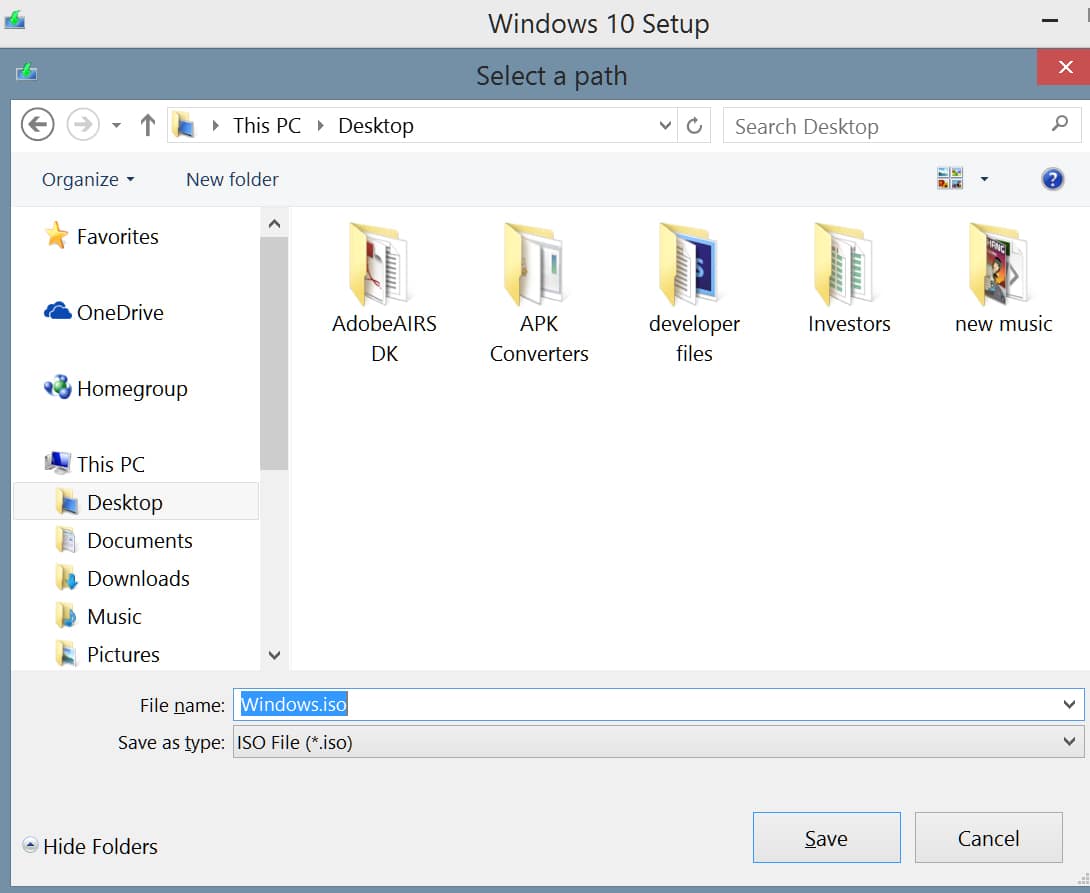This screenshot has width=1090, height=893.
Task: Select 'Desktop' in the address breadcrumb
Action: point(375,126)
